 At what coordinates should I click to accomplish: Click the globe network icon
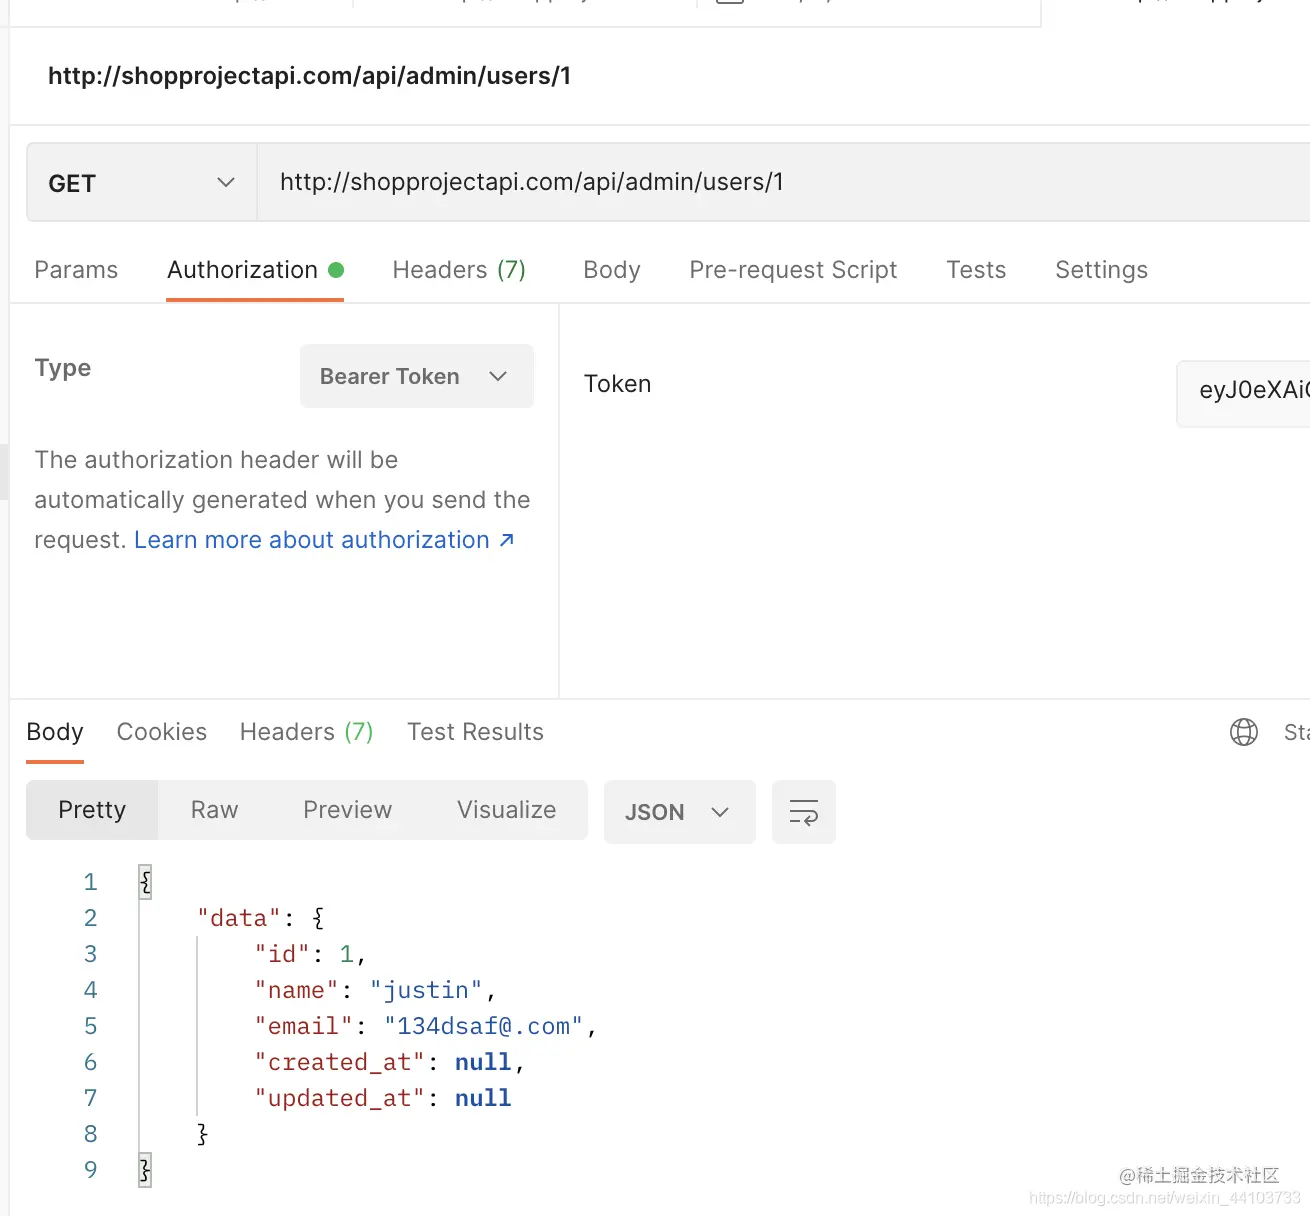click(1243, 732)
